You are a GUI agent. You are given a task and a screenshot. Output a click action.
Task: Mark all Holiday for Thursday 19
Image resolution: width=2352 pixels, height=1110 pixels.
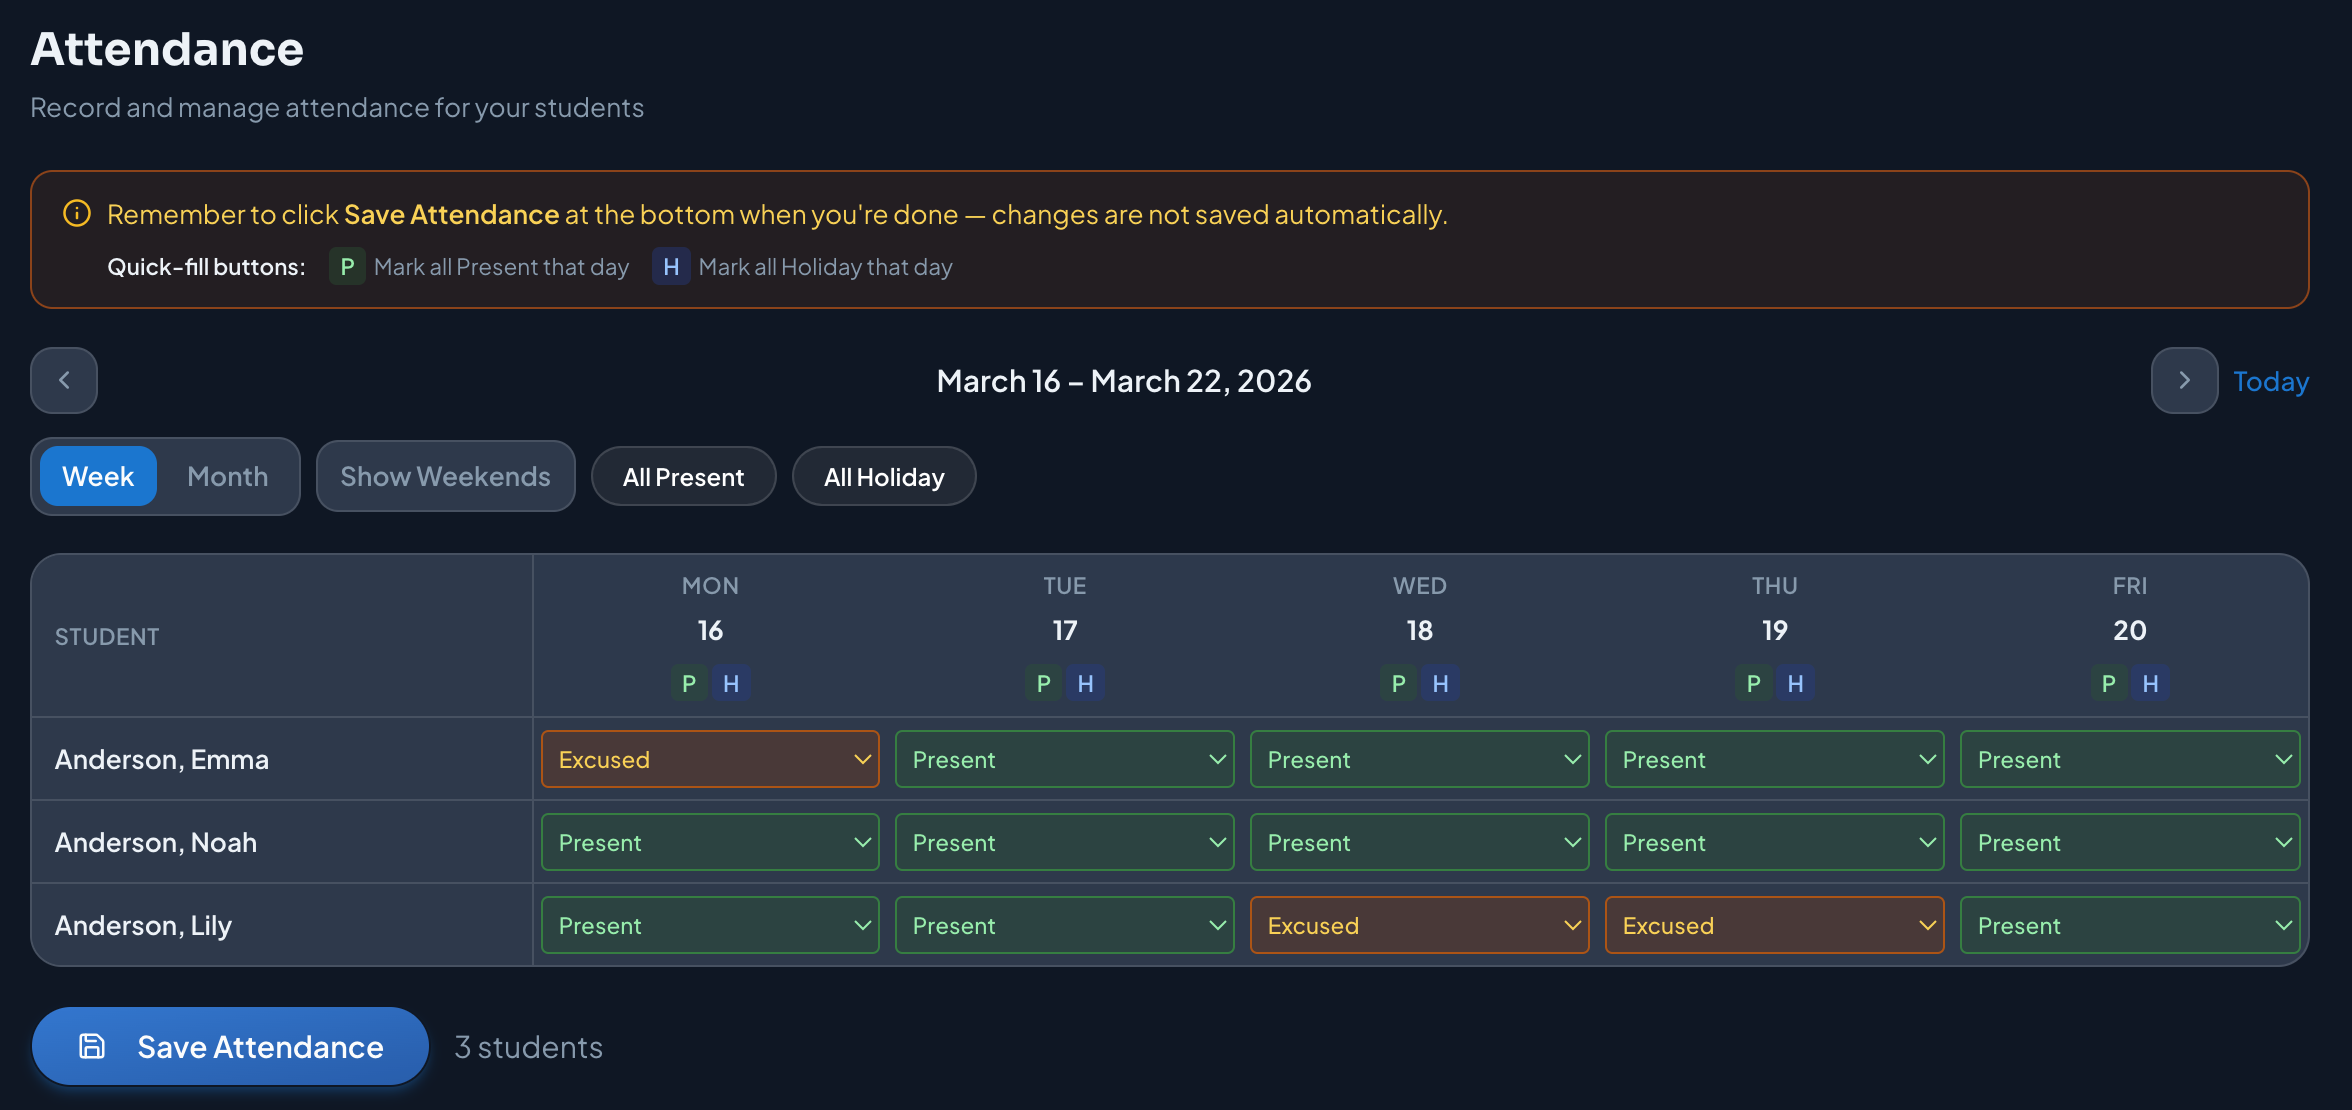click(x=1796, y=683)
